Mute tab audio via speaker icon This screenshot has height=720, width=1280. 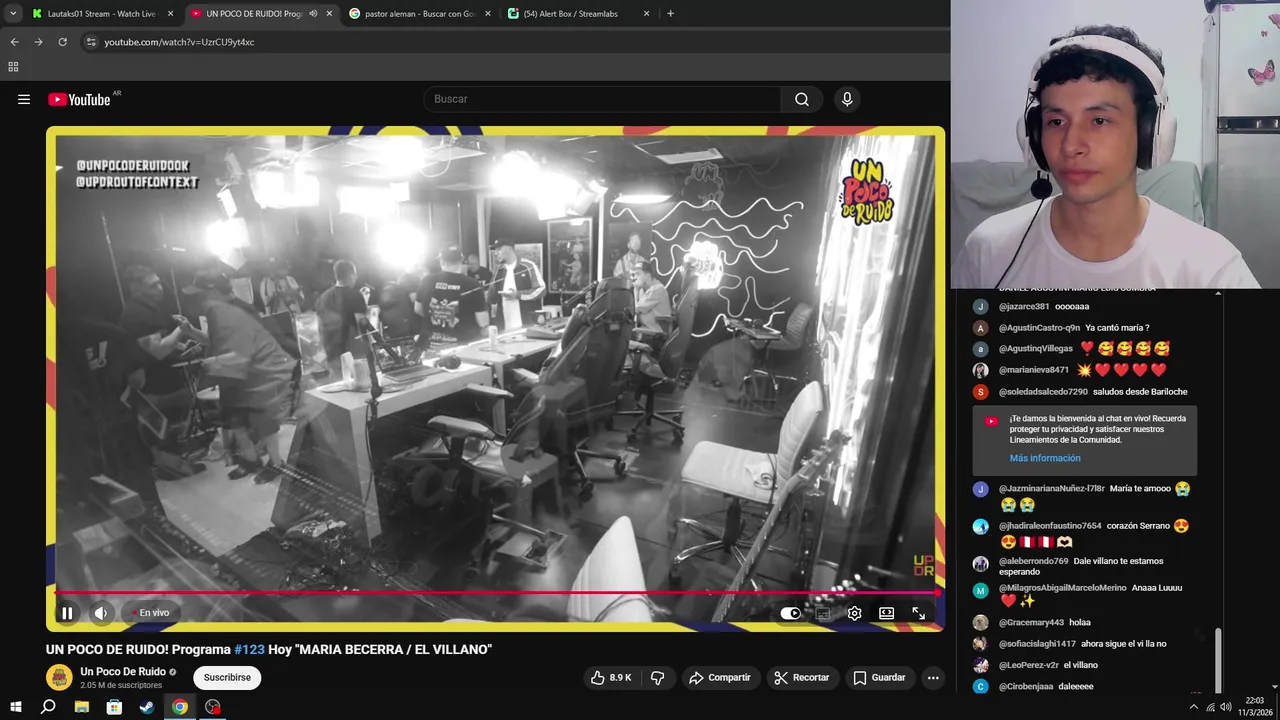313,14
